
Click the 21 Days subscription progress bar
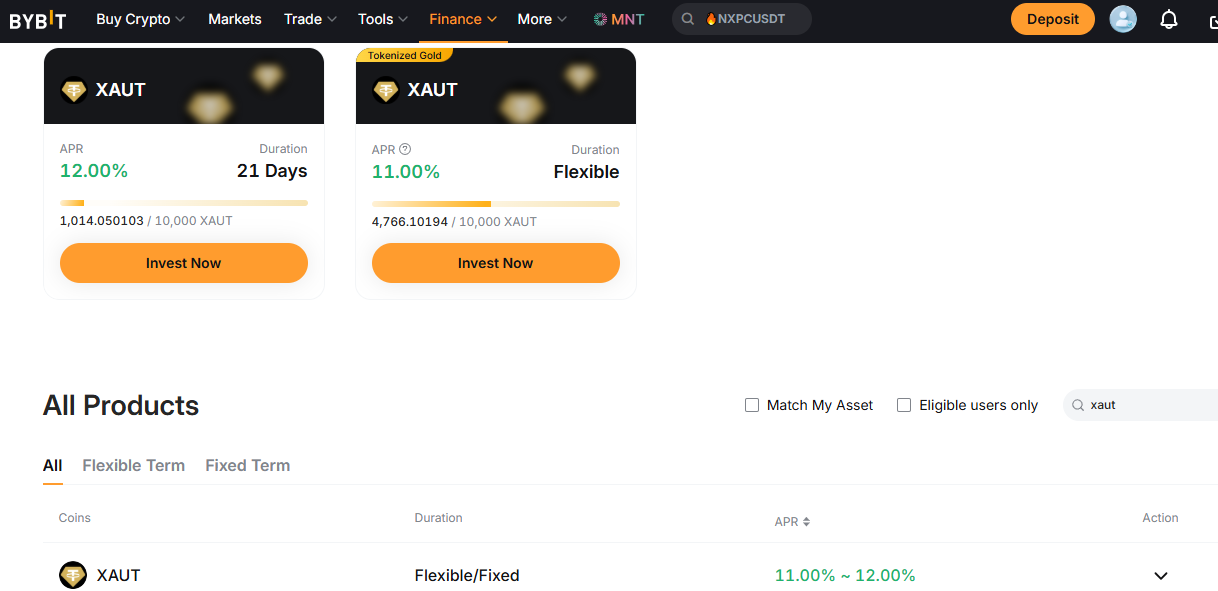[x=183, y=202]
